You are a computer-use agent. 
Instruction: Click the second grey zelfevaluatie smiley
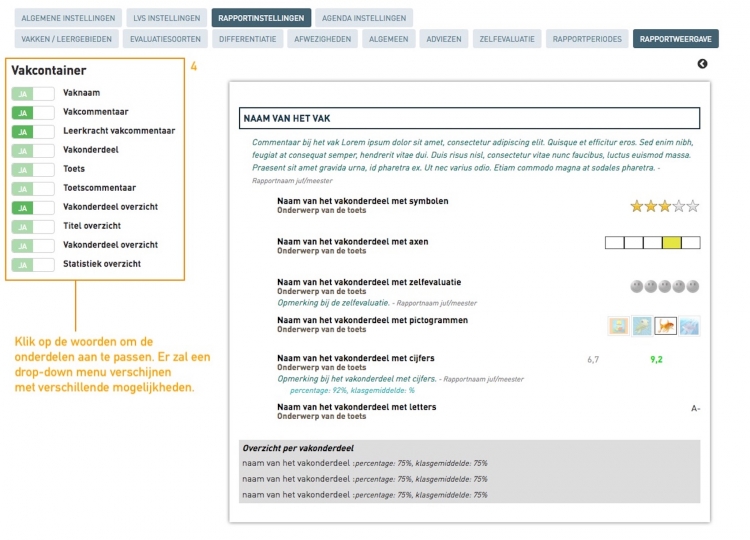tap(651, 287)
